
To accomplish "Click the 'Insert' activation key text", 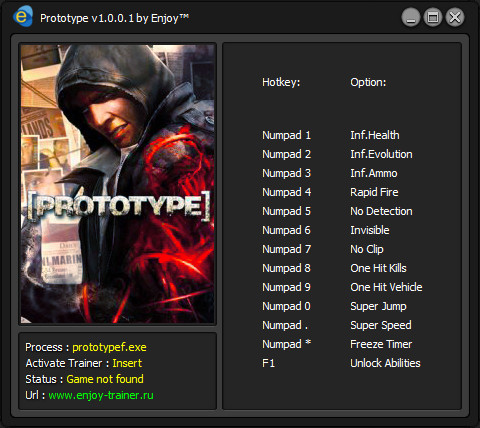I will (127, 363).
